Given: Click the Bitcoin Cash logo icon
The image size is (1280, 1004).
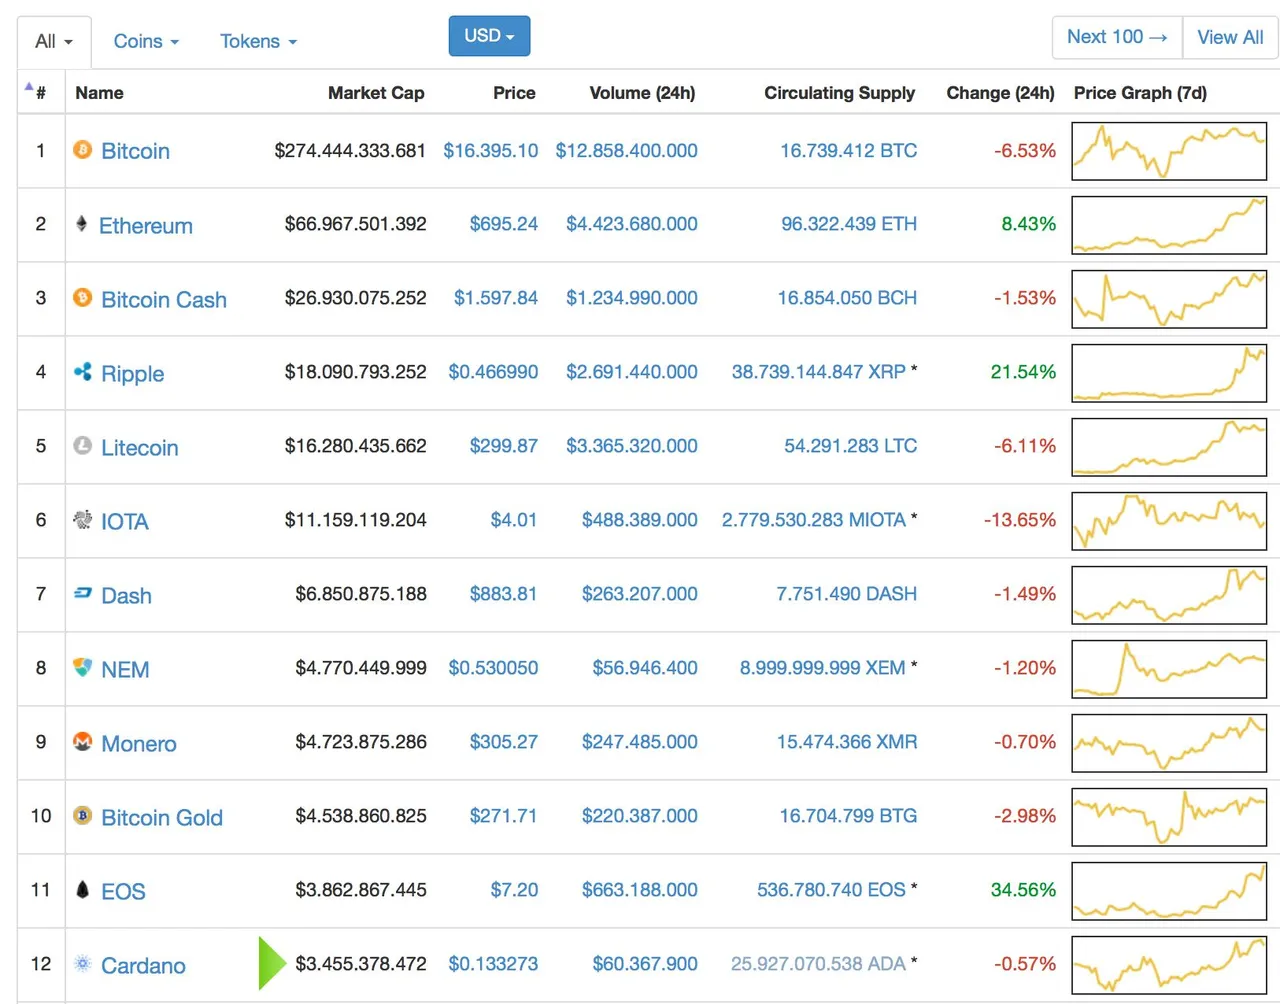Looking at the screenshot, I should click(x=83, y=297).
